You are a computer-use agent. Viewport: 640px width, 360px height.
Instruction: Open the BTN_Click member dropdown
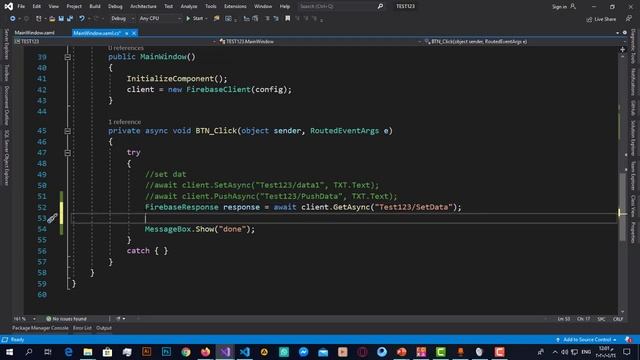524,42
